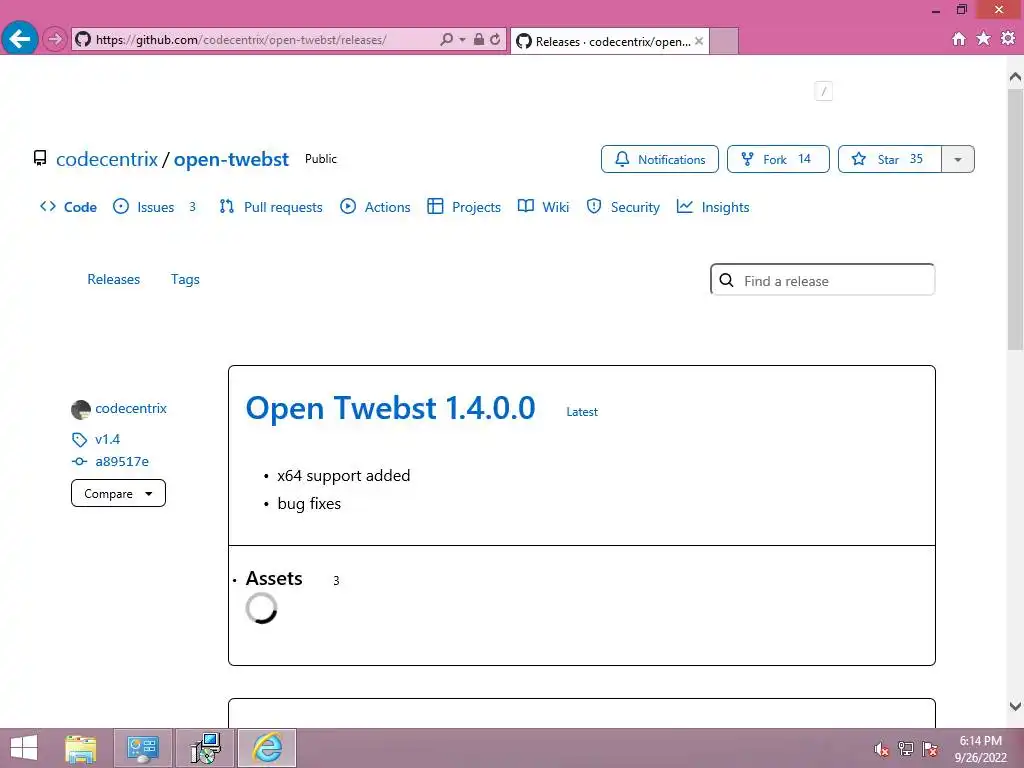Screen dimensions: 1024x768
Task: Click the Public visibility label
Action: click(x=321, y=159)
